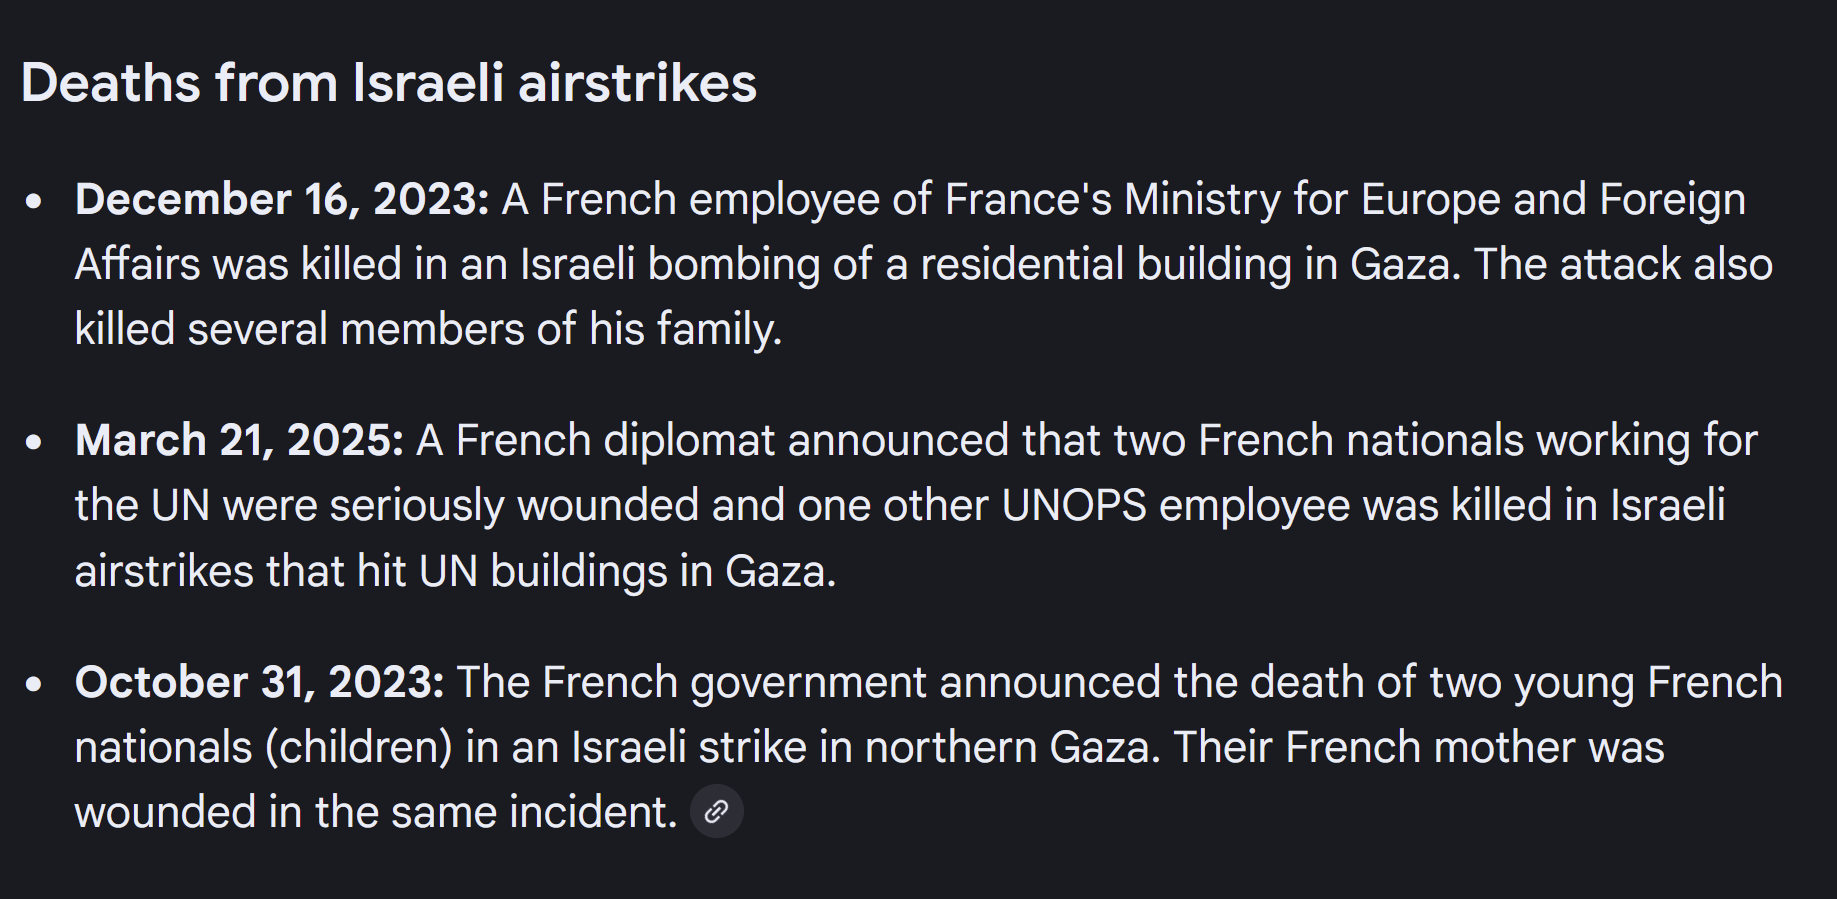Click the bold "March 21, 2025:" date

pyautogui.click(x=239, y=441)
